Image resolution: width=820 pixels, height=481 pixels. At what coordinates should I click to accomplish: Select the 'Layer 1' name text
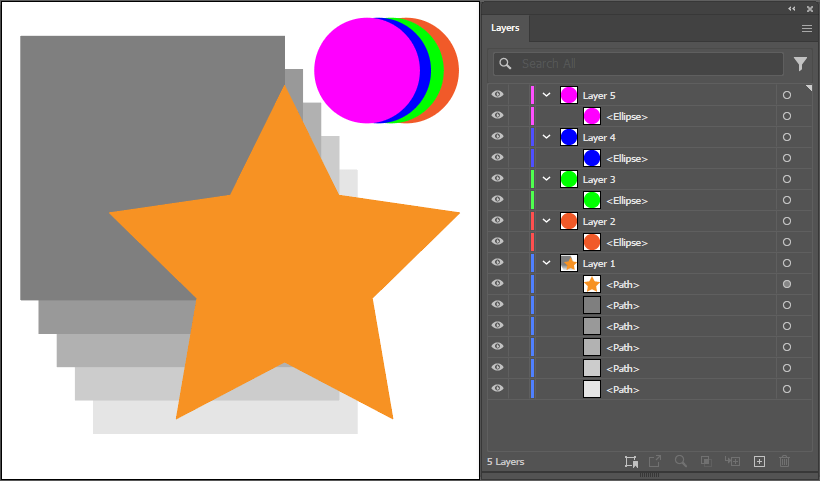[x=599, y=264]
